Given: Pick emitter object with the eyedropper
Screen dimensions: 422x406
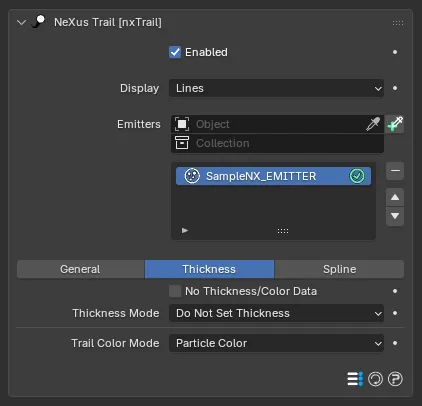Looking at the screenshot, I should tap(373, 124).
